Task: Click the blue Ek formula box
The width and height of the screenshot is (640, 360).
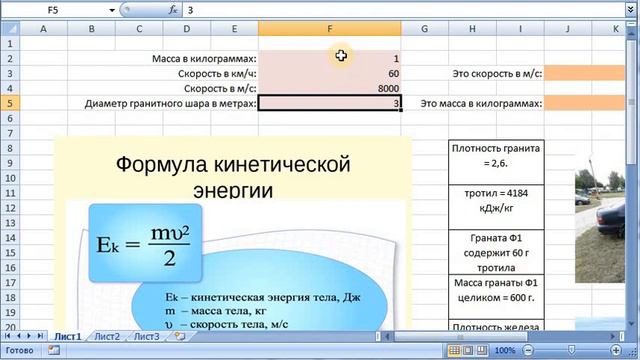Action: coord(145,243)
